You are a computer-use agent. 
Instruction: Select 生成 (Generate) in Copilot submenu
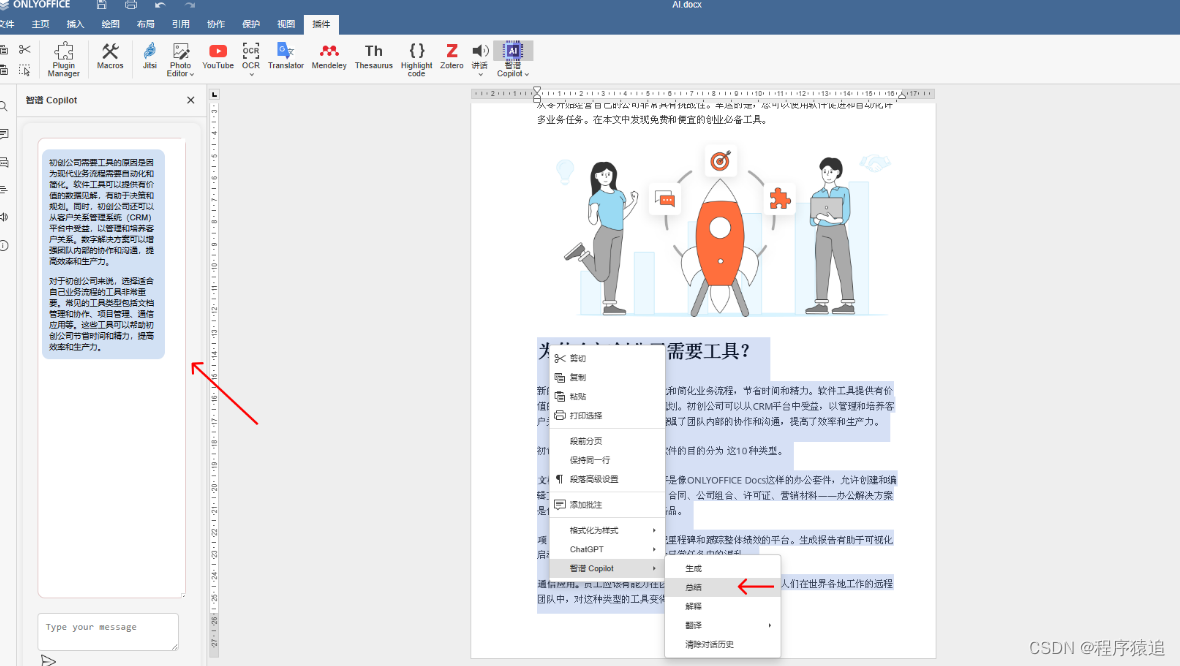pyautogui.click(x=722, y=569)
